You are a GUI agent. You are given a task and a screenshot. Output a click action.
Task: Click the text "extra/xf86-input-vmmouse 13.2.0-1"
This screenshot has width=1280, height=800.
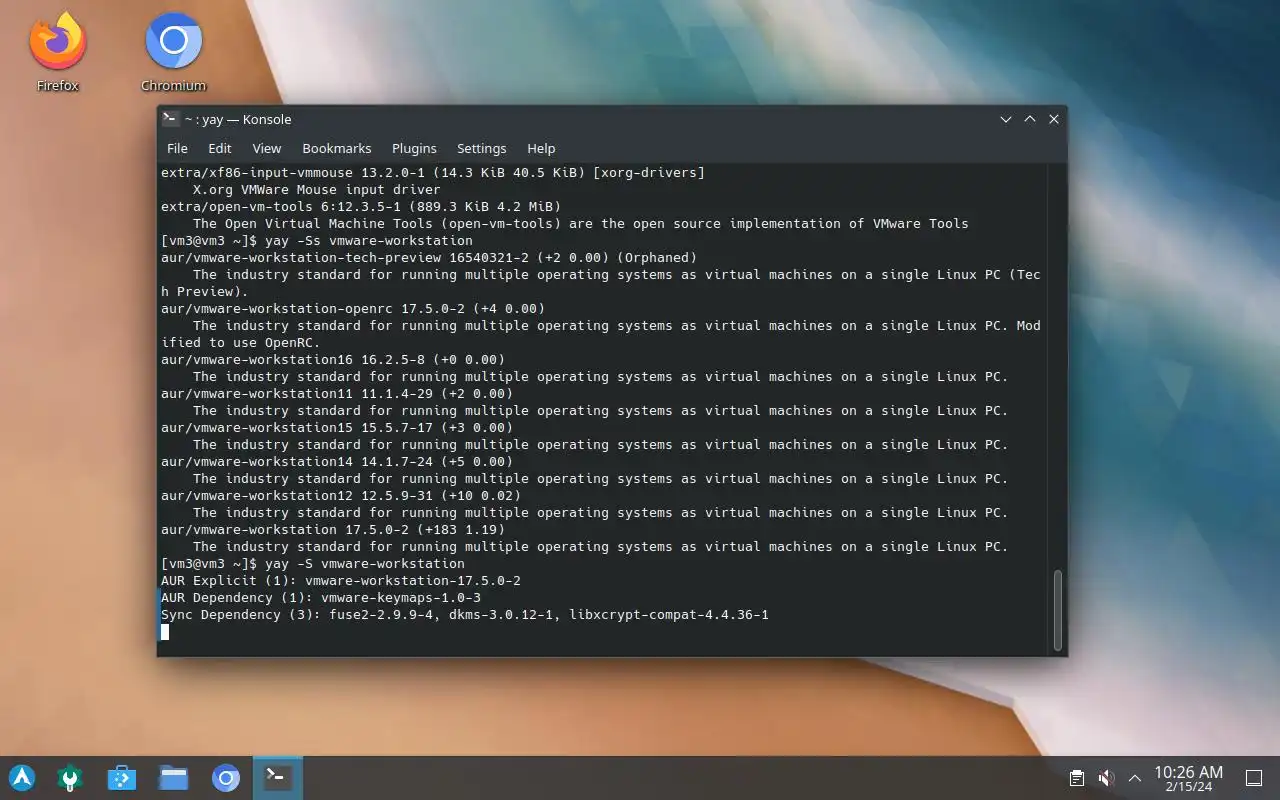click(293, 172)
